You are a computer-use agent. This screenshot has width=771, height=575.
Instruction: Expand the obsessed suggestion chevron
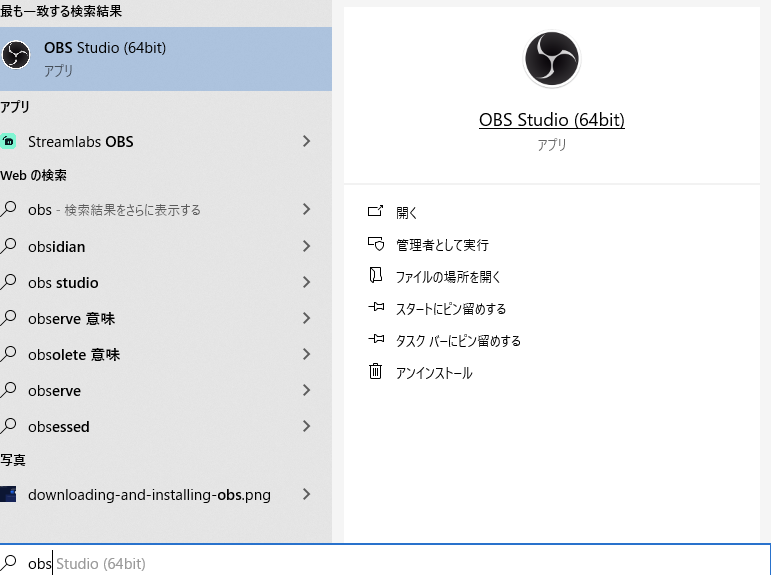coord(306,426)
